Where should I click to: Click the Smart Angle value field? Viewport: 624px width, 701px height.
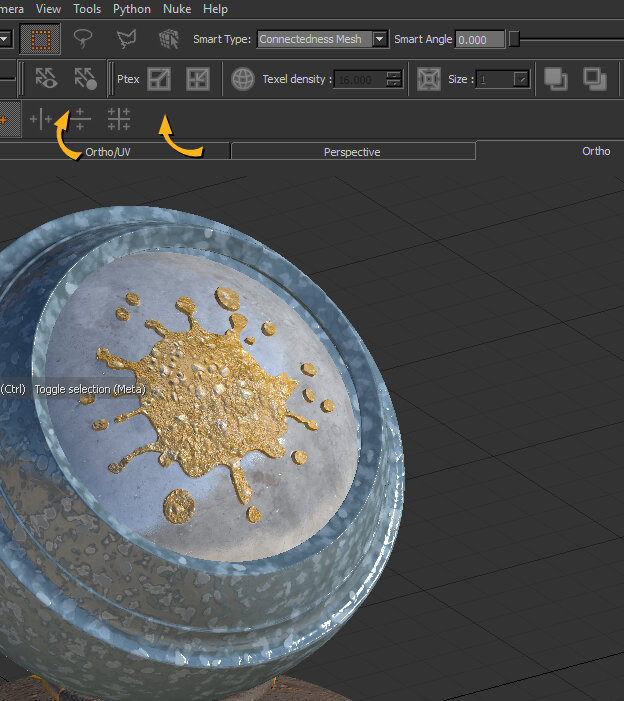point(481,39)
